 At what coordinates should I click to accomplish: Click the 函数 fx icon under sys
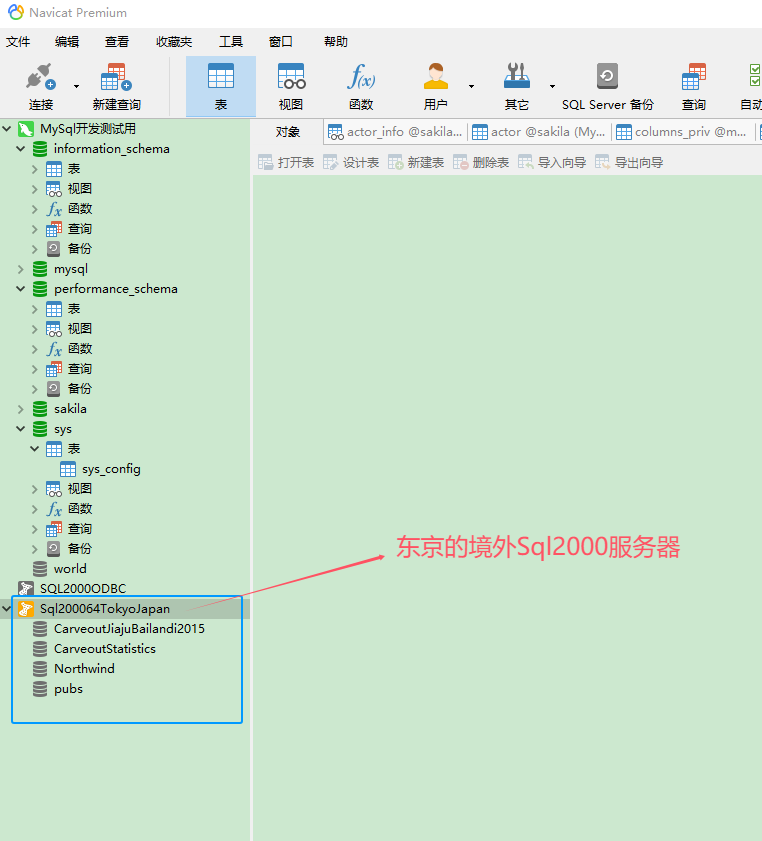click(x=54, y=509)
